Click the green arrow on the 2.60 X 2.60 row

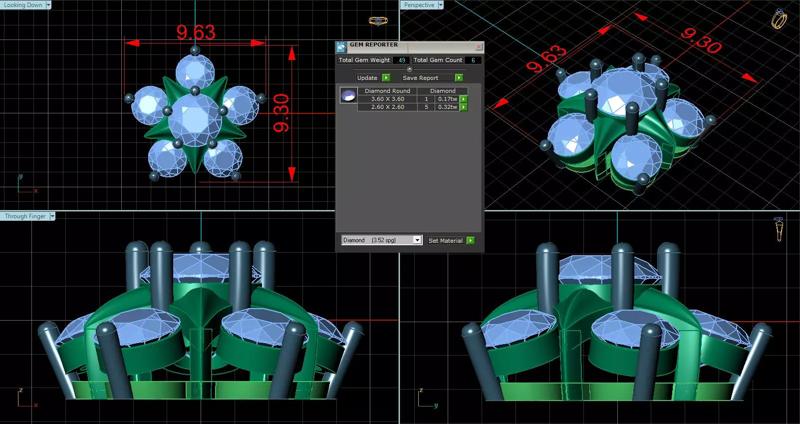click(463, 107)
